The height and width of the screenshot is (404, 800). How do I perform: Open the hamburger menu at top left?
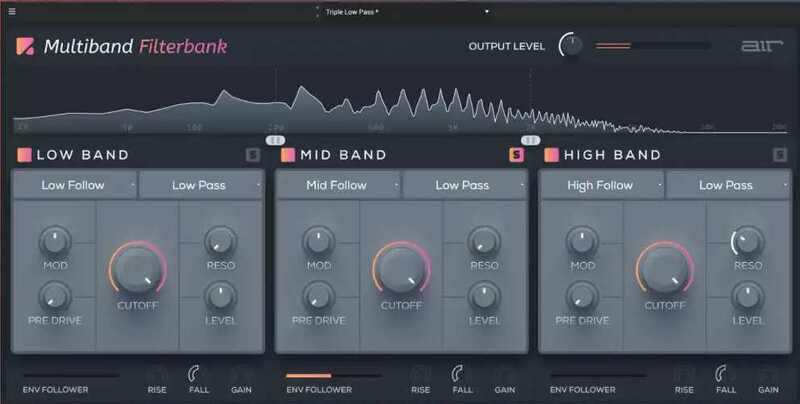coord(12,11)
